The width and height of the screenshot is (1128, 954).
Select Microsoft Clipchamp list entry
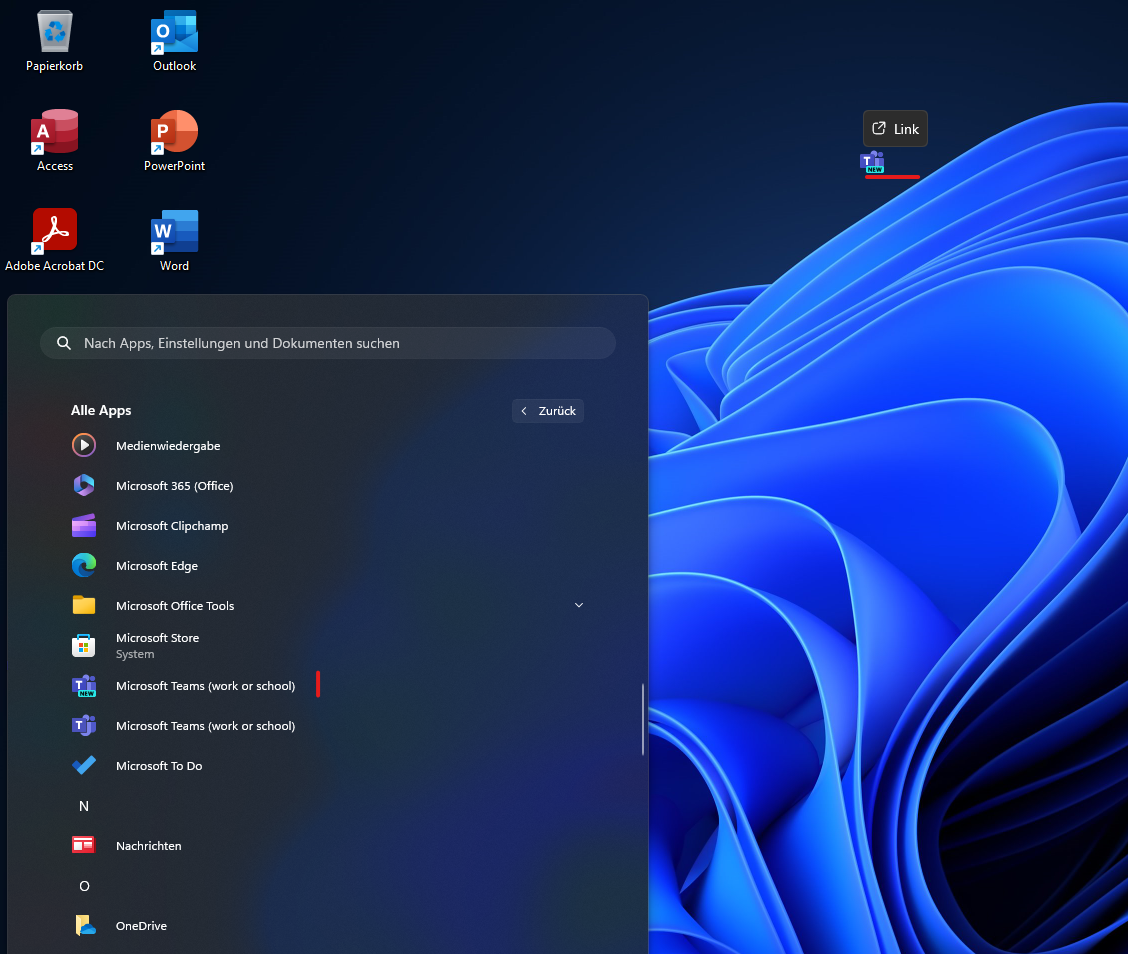pyautogui.click(x=329, y=526)
